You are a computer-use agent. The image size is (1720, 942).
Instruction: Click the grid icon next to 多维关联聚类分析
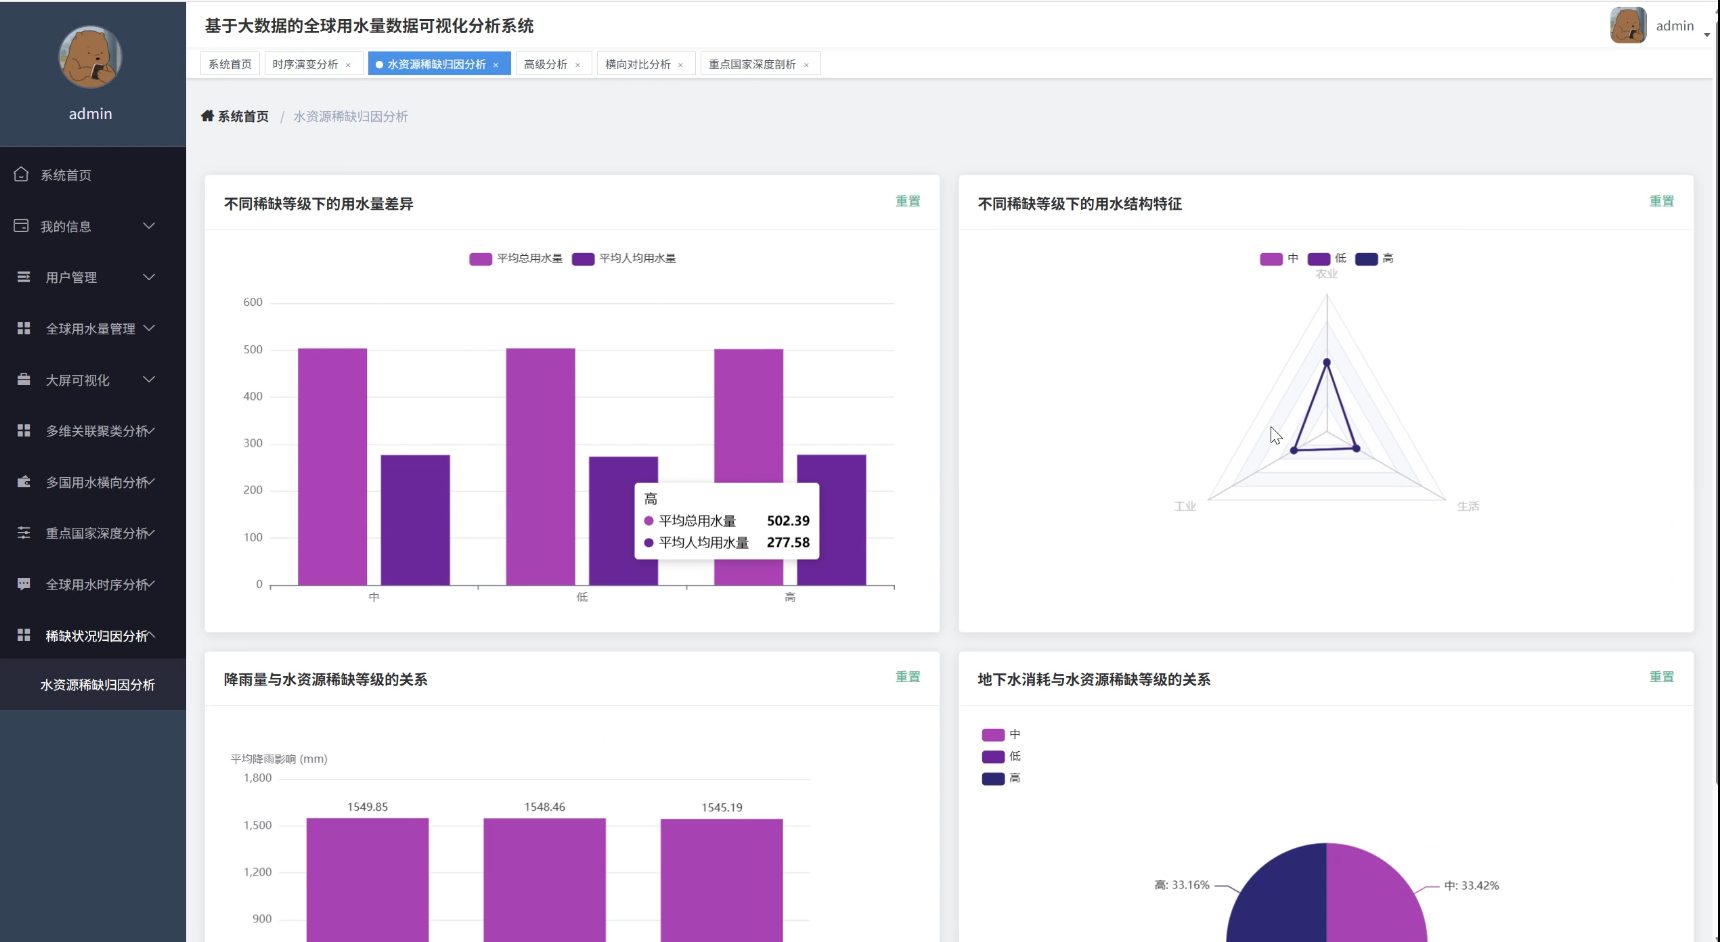point(24,430)
